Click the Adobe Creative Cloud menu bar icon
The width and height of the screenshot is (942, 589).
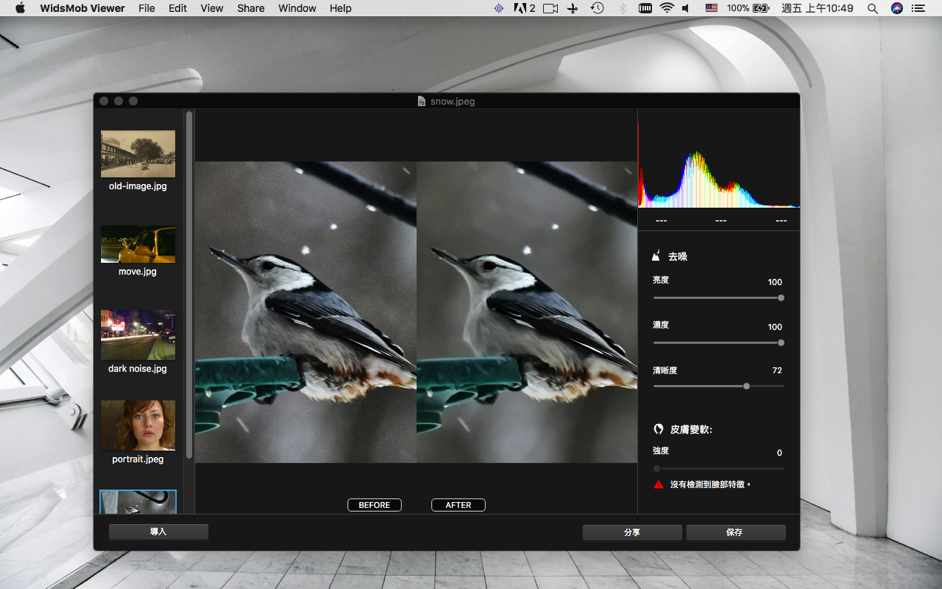pyautogui.click(x=524, y=8)
